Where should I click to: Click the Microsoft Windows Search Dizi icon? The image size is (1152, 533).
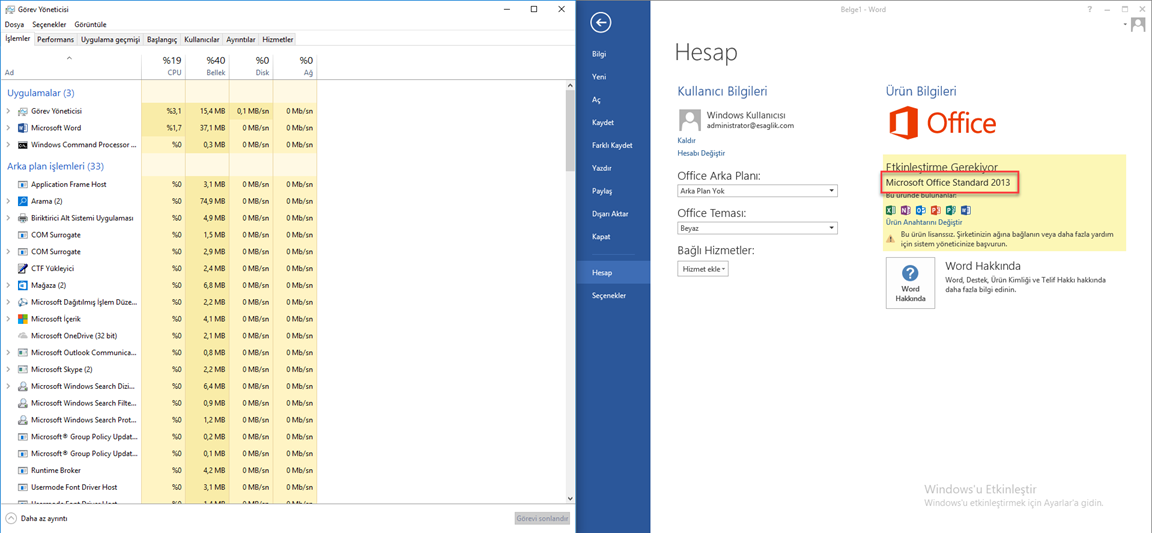click(23, 386)
